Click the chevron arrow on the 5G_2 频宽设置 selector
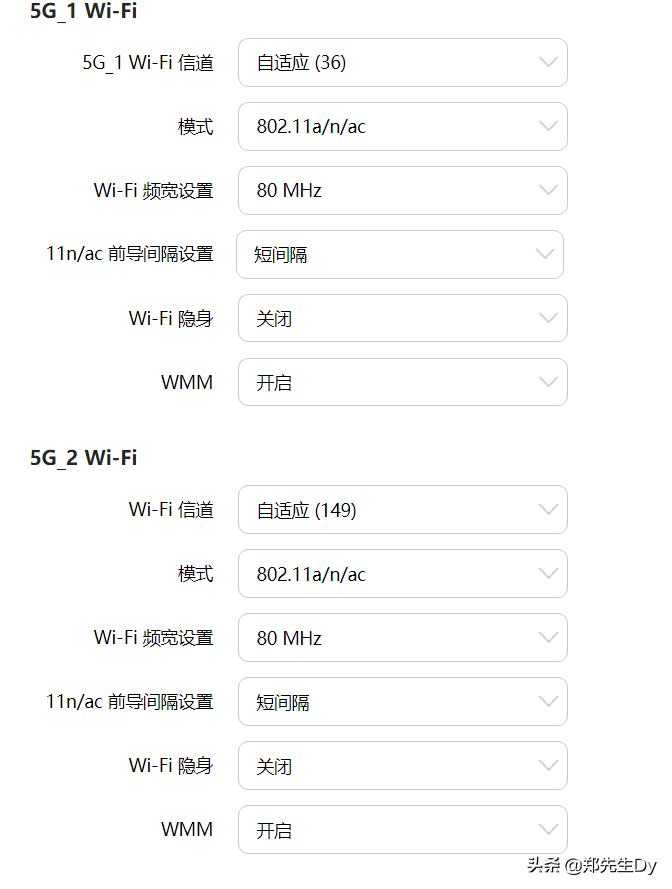The width and height of the screenshot is (672, 889). point(547,638)
